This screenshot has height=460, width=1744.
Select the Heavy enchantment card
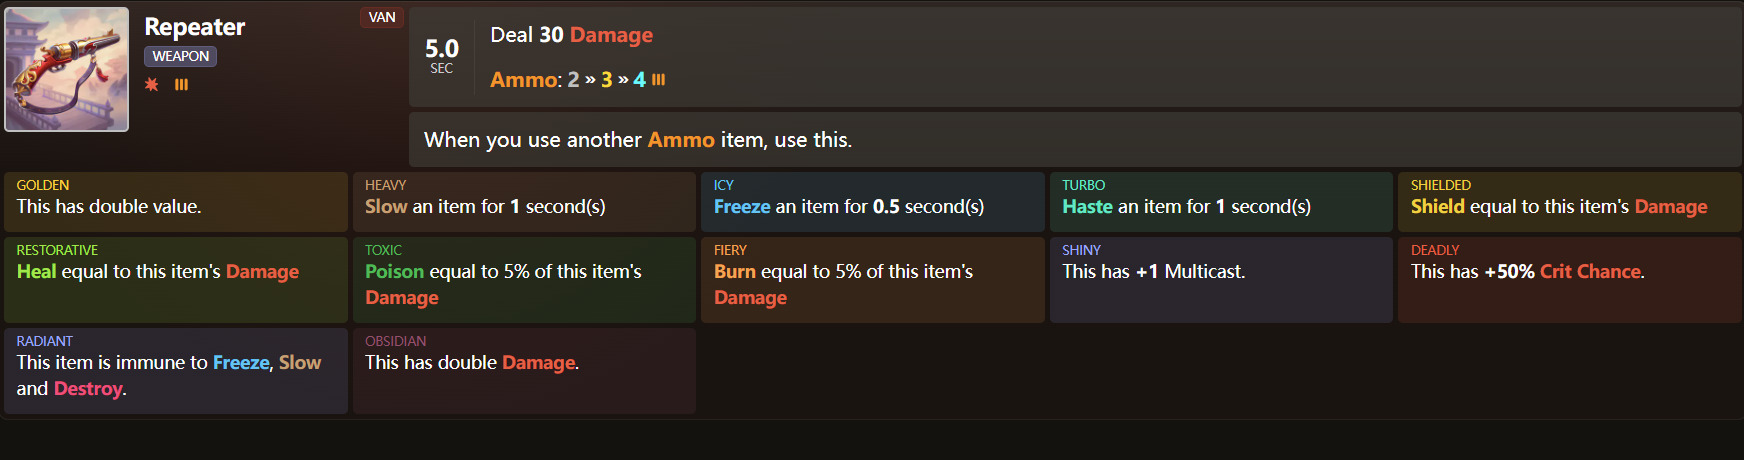pos(524,202)
